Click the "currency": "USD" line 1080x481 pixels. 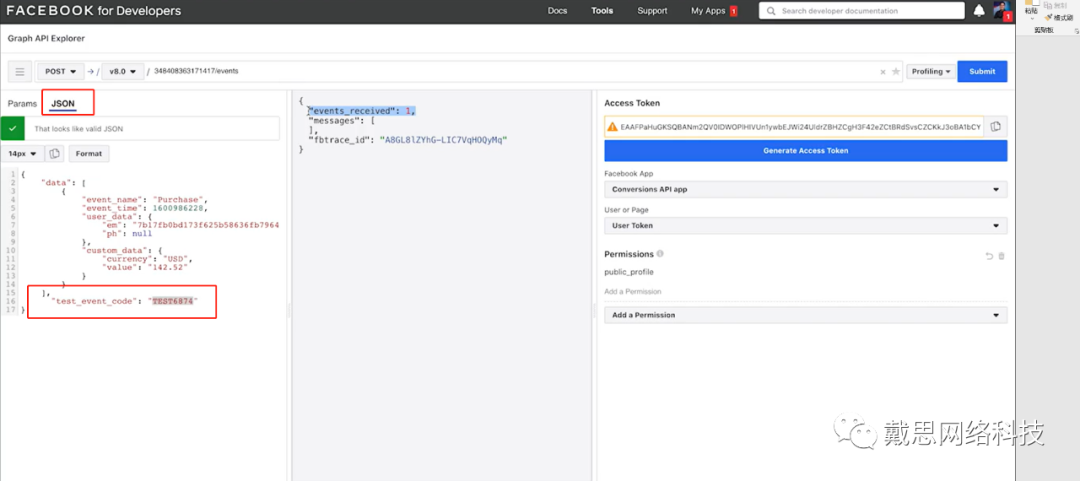click(146, 259)
